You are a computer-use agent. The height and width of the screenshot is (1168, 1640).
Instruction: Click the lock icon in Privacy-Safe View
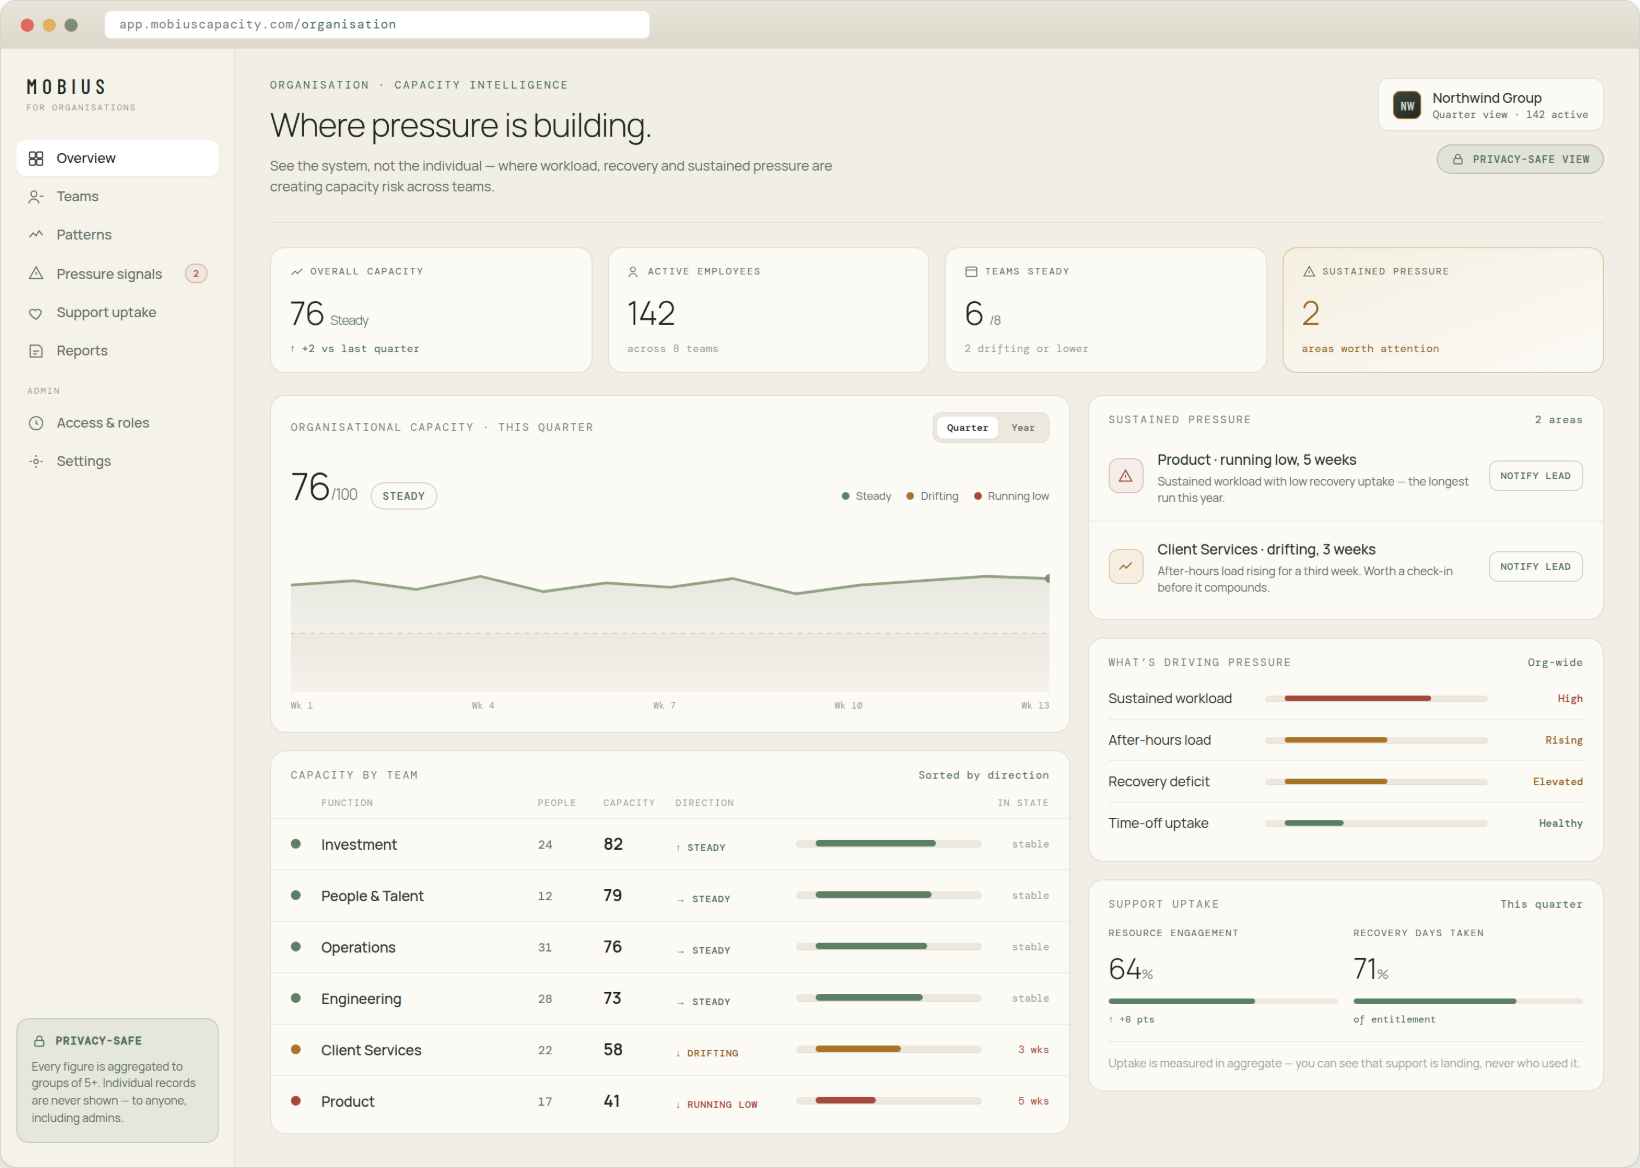click(1458, 159)
